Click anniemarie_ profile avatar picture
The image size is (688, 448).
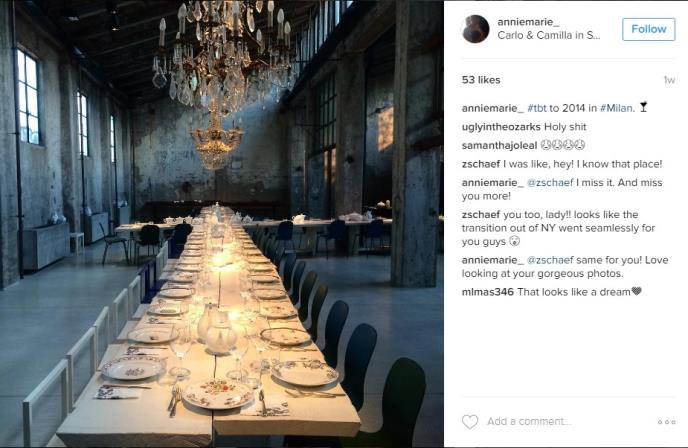(x=475, y=29)
